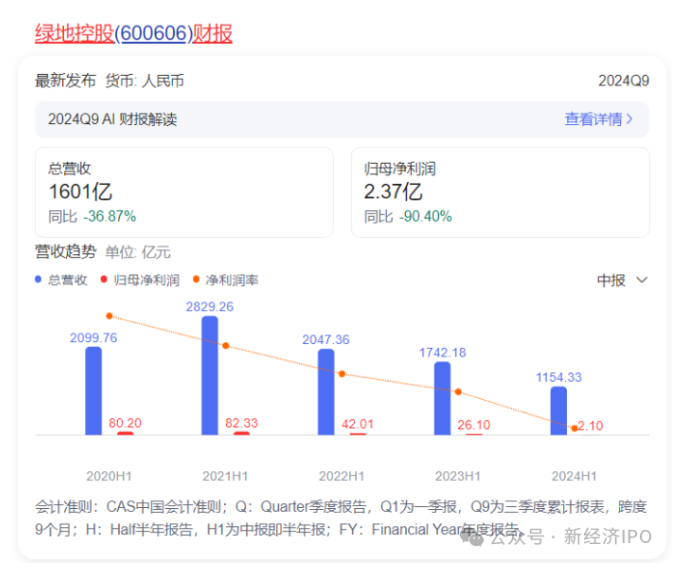Click the 2024H1 axis label
The width and height of the screenshot is (680, 569).
(574, 476)
